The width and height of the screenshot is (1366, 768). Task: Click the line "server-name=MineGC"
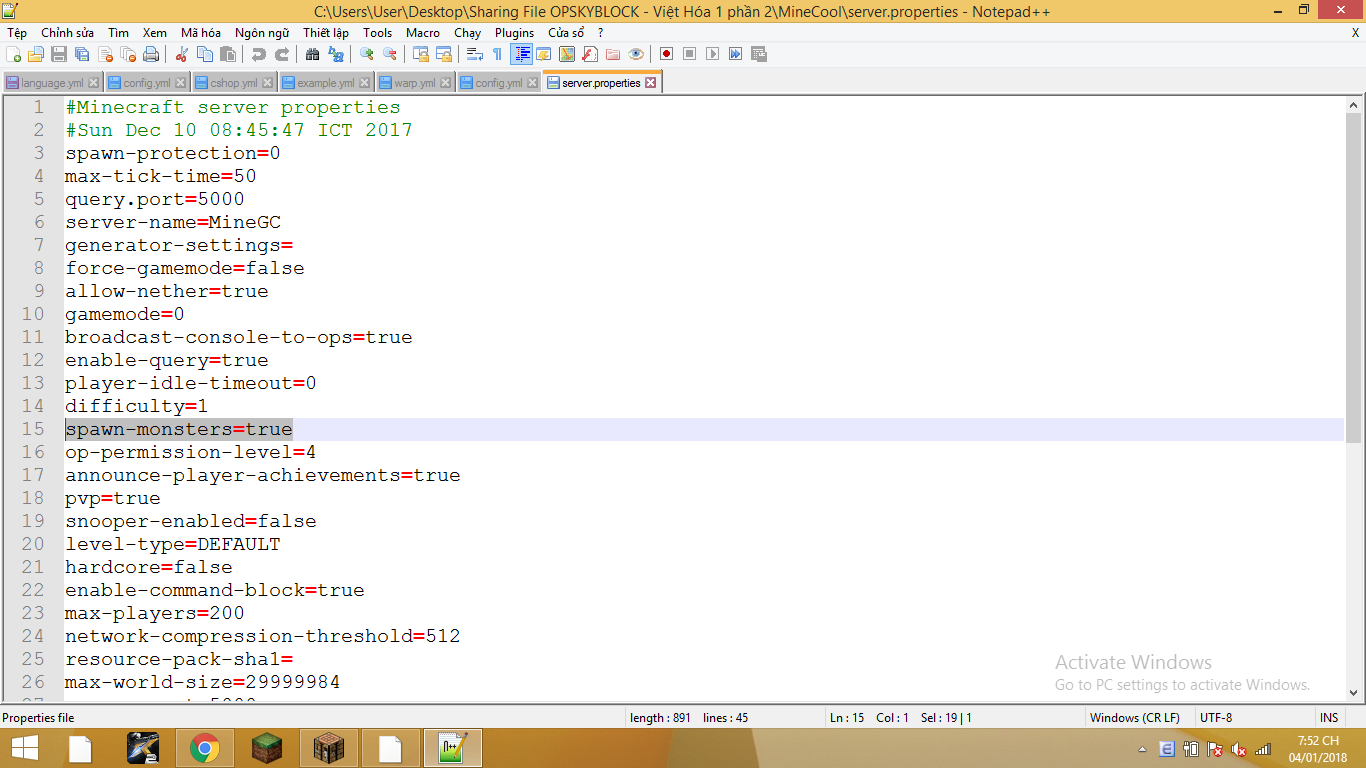pyautogui.click(x=173, y=222)
